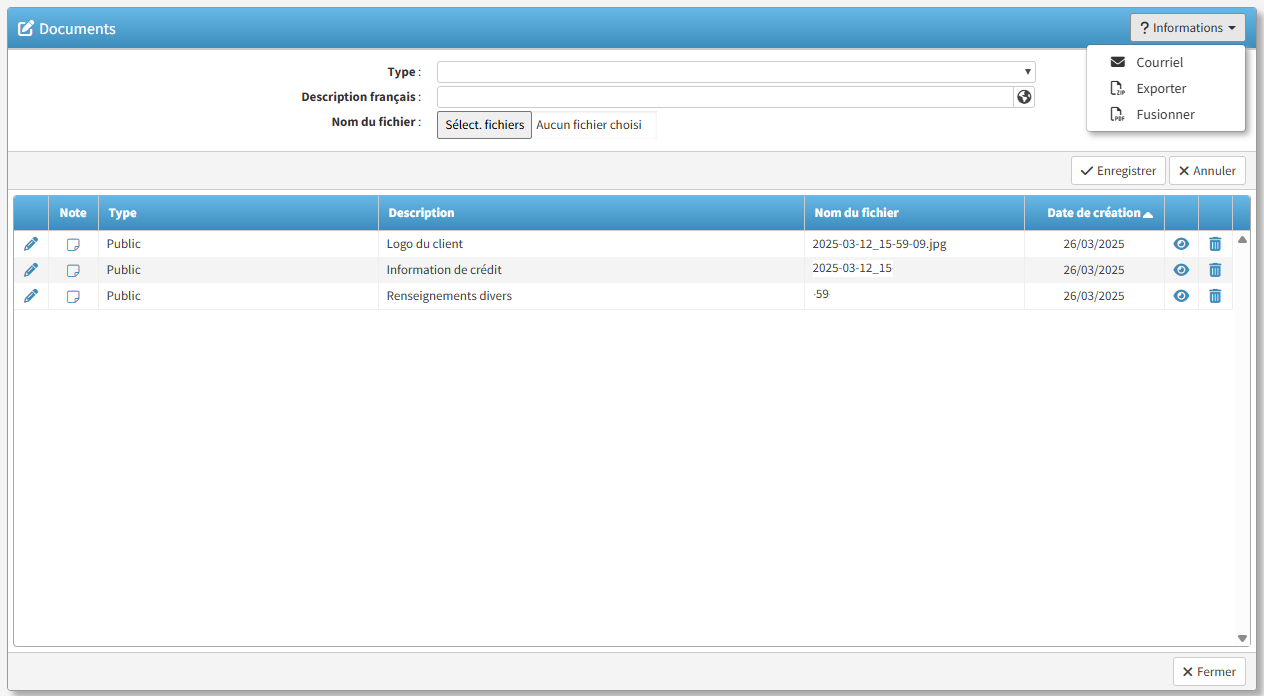Viewport: 1264px width, 696px height.
Task: Focus the Description français field
Action: (x=726, y=97)
